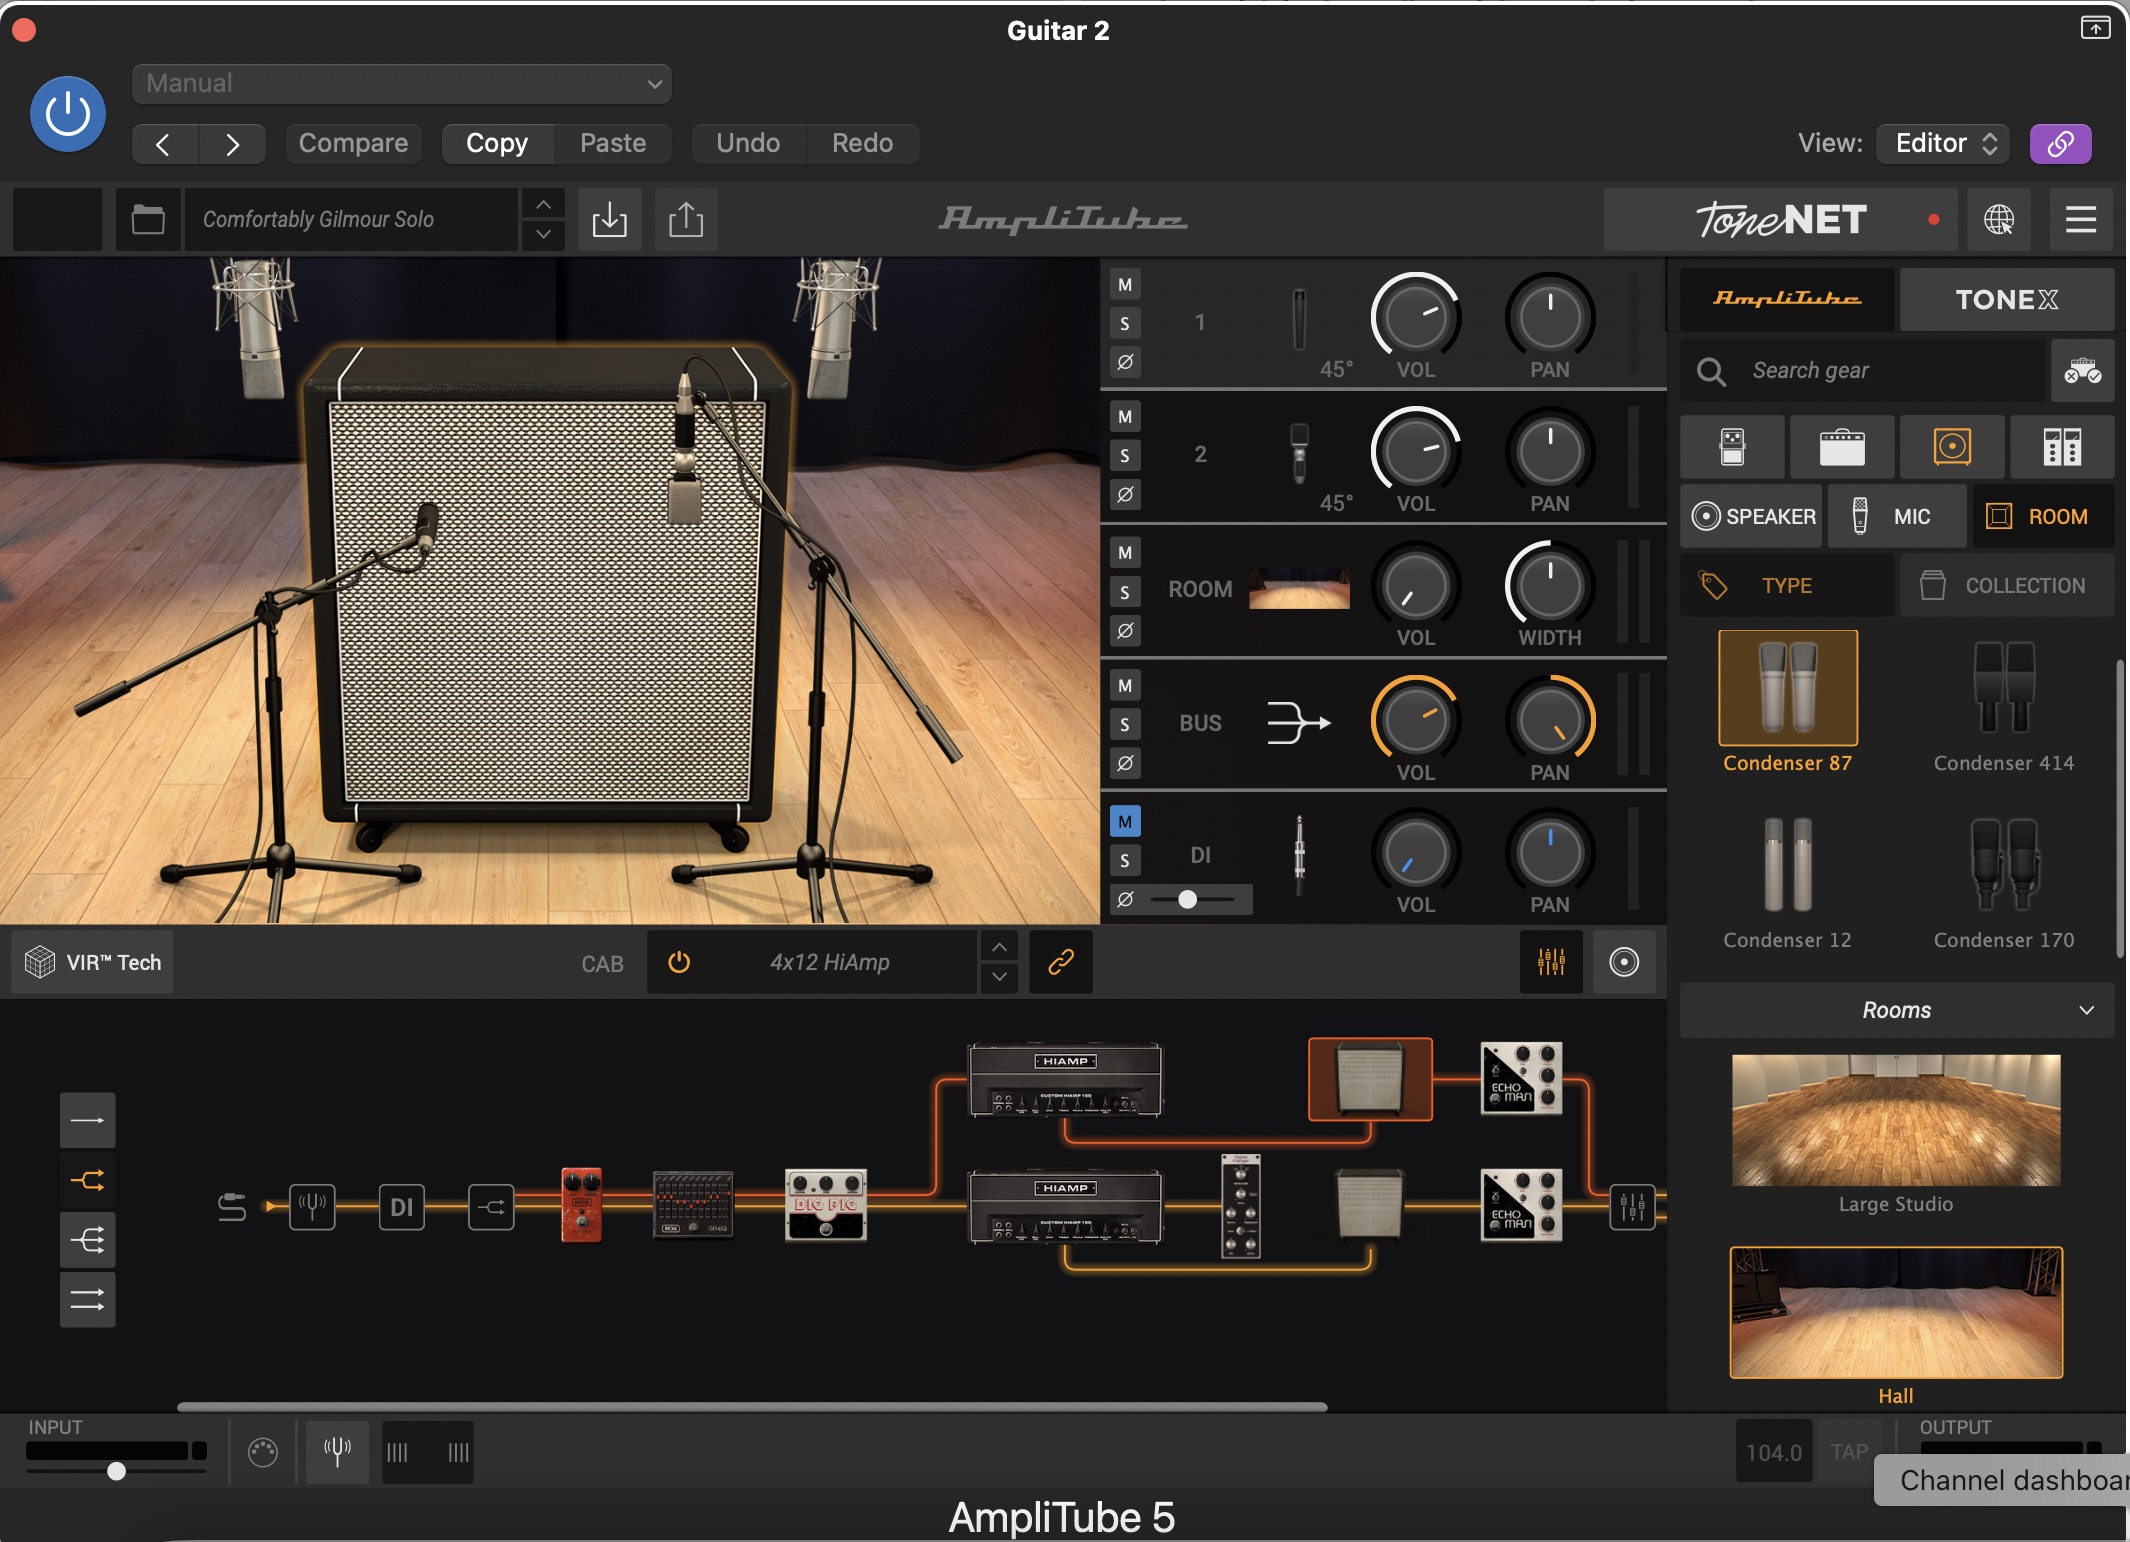
Task: Invert phase on the DI channel
Action: point(1125,899)
